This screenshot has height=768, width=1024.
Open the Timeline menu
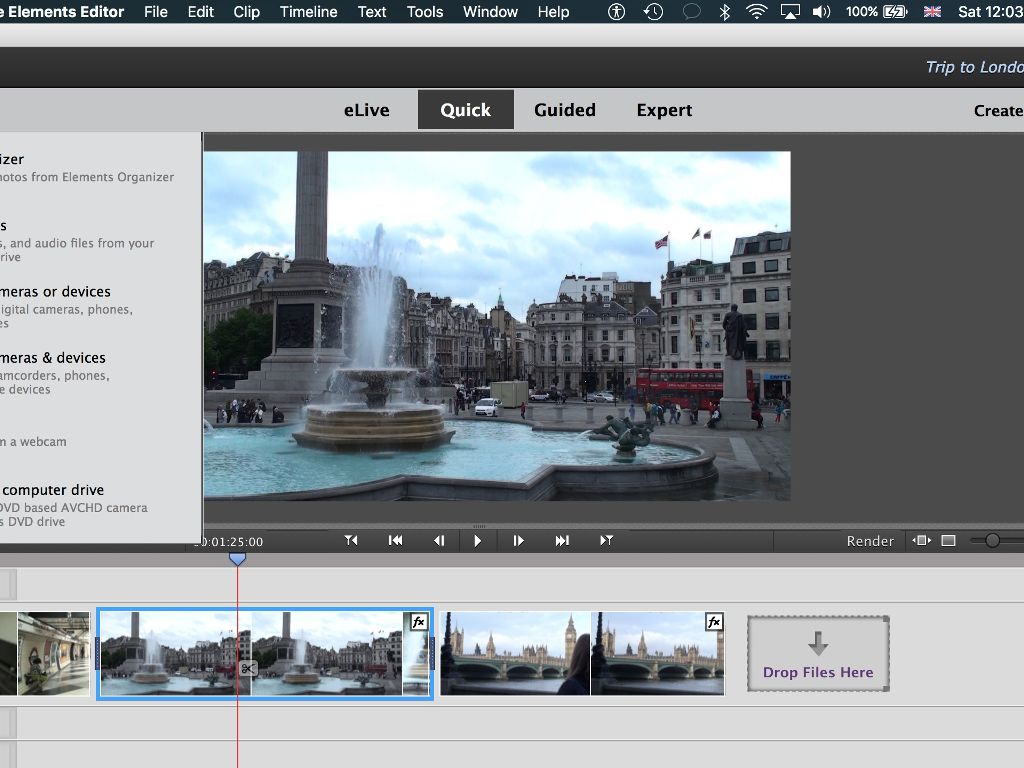[308, 12]
